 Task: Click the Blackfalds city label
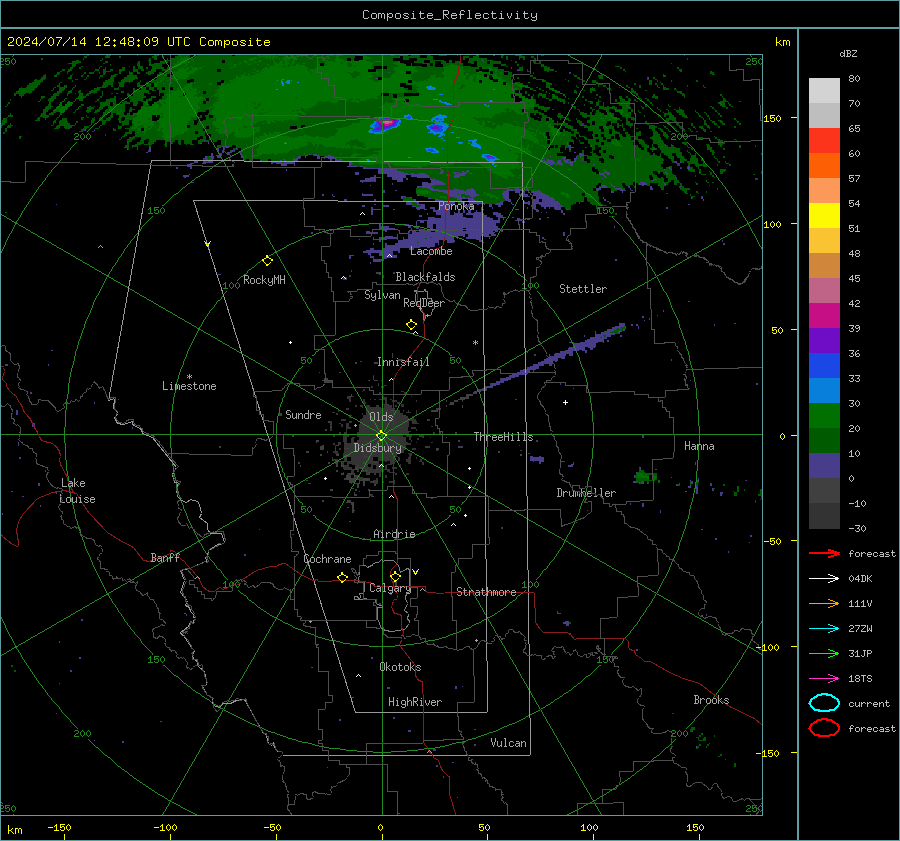425,277
